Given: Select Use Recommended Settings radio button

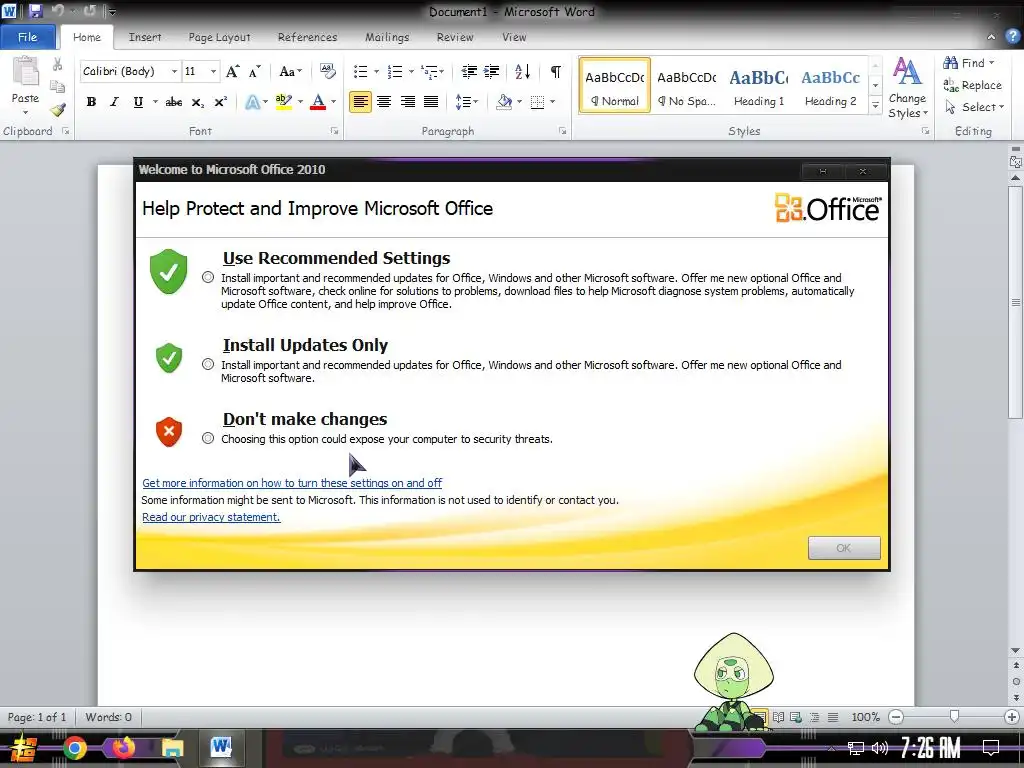Looking at the screenshot, I should coord(208,278).
